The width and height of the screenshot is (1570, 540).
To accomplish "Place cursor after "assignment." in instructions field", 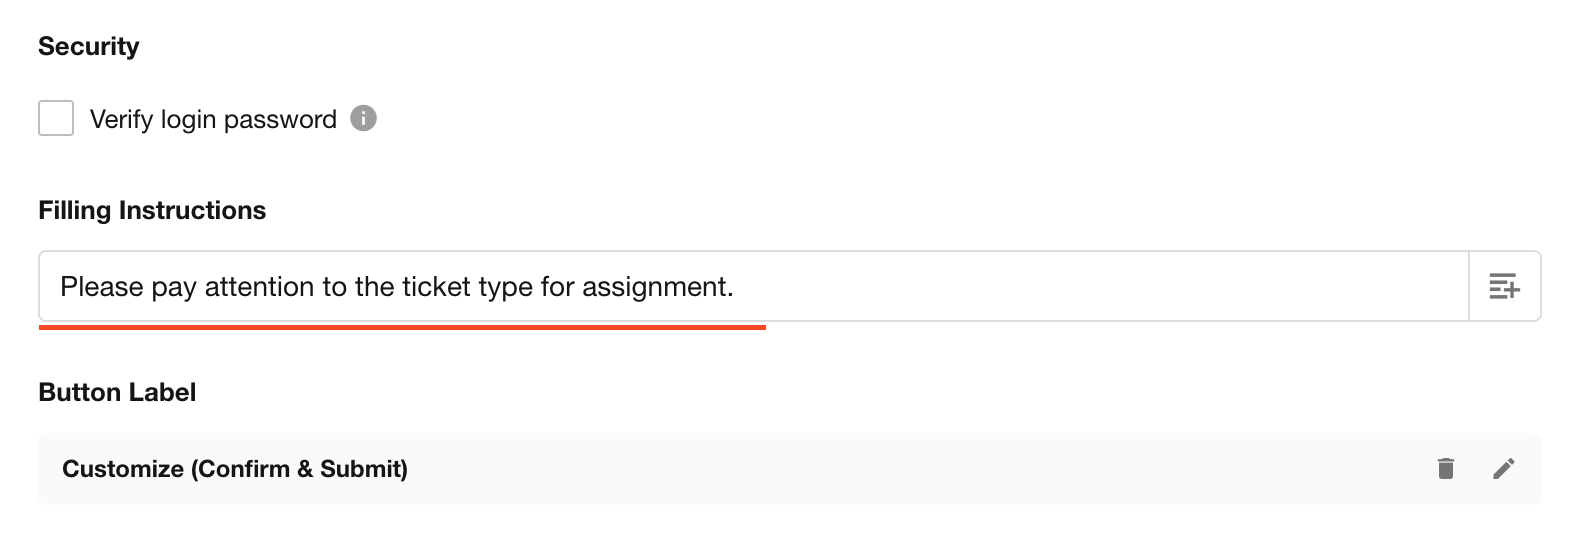I will coord(736,287).
